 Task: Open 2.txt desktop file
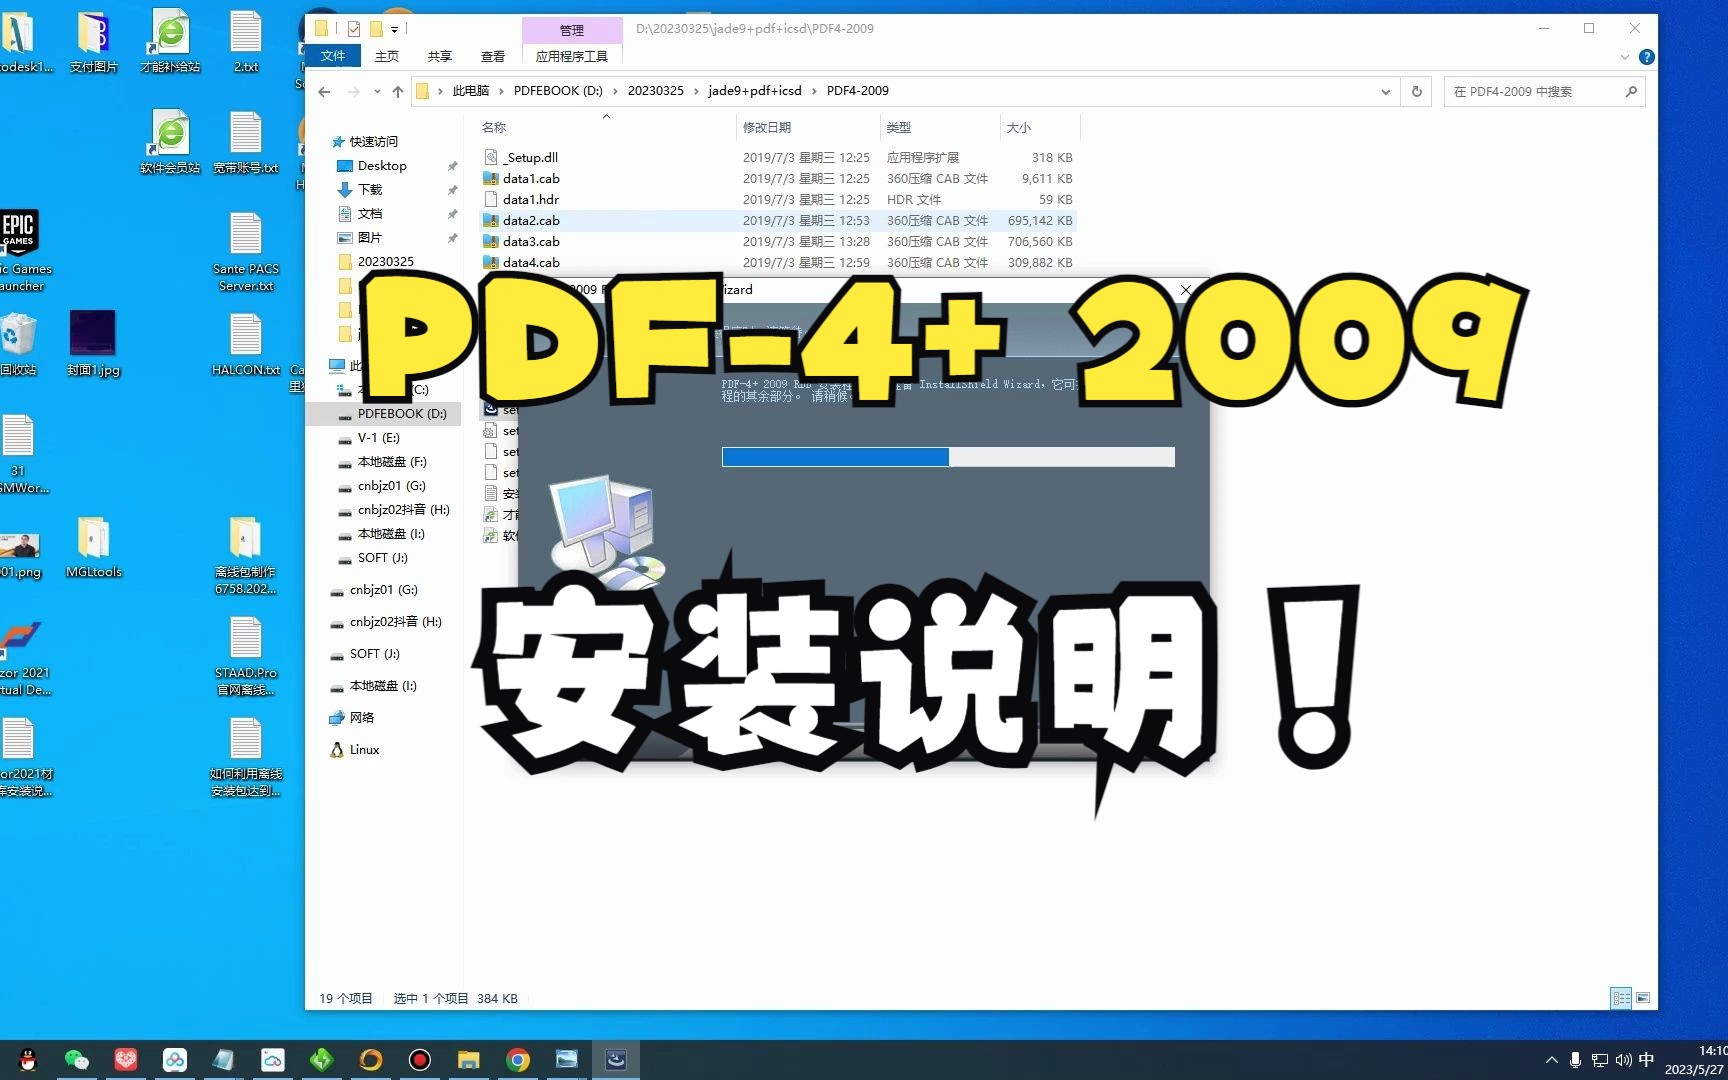[246, 42]
